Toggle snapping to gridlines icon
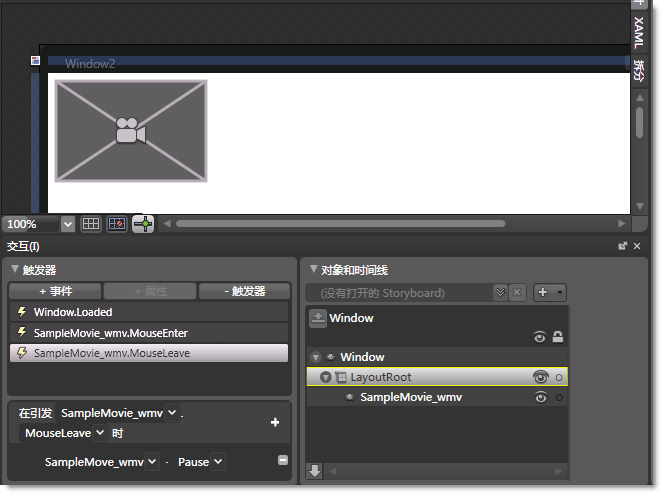 click(x=117, y=224)
